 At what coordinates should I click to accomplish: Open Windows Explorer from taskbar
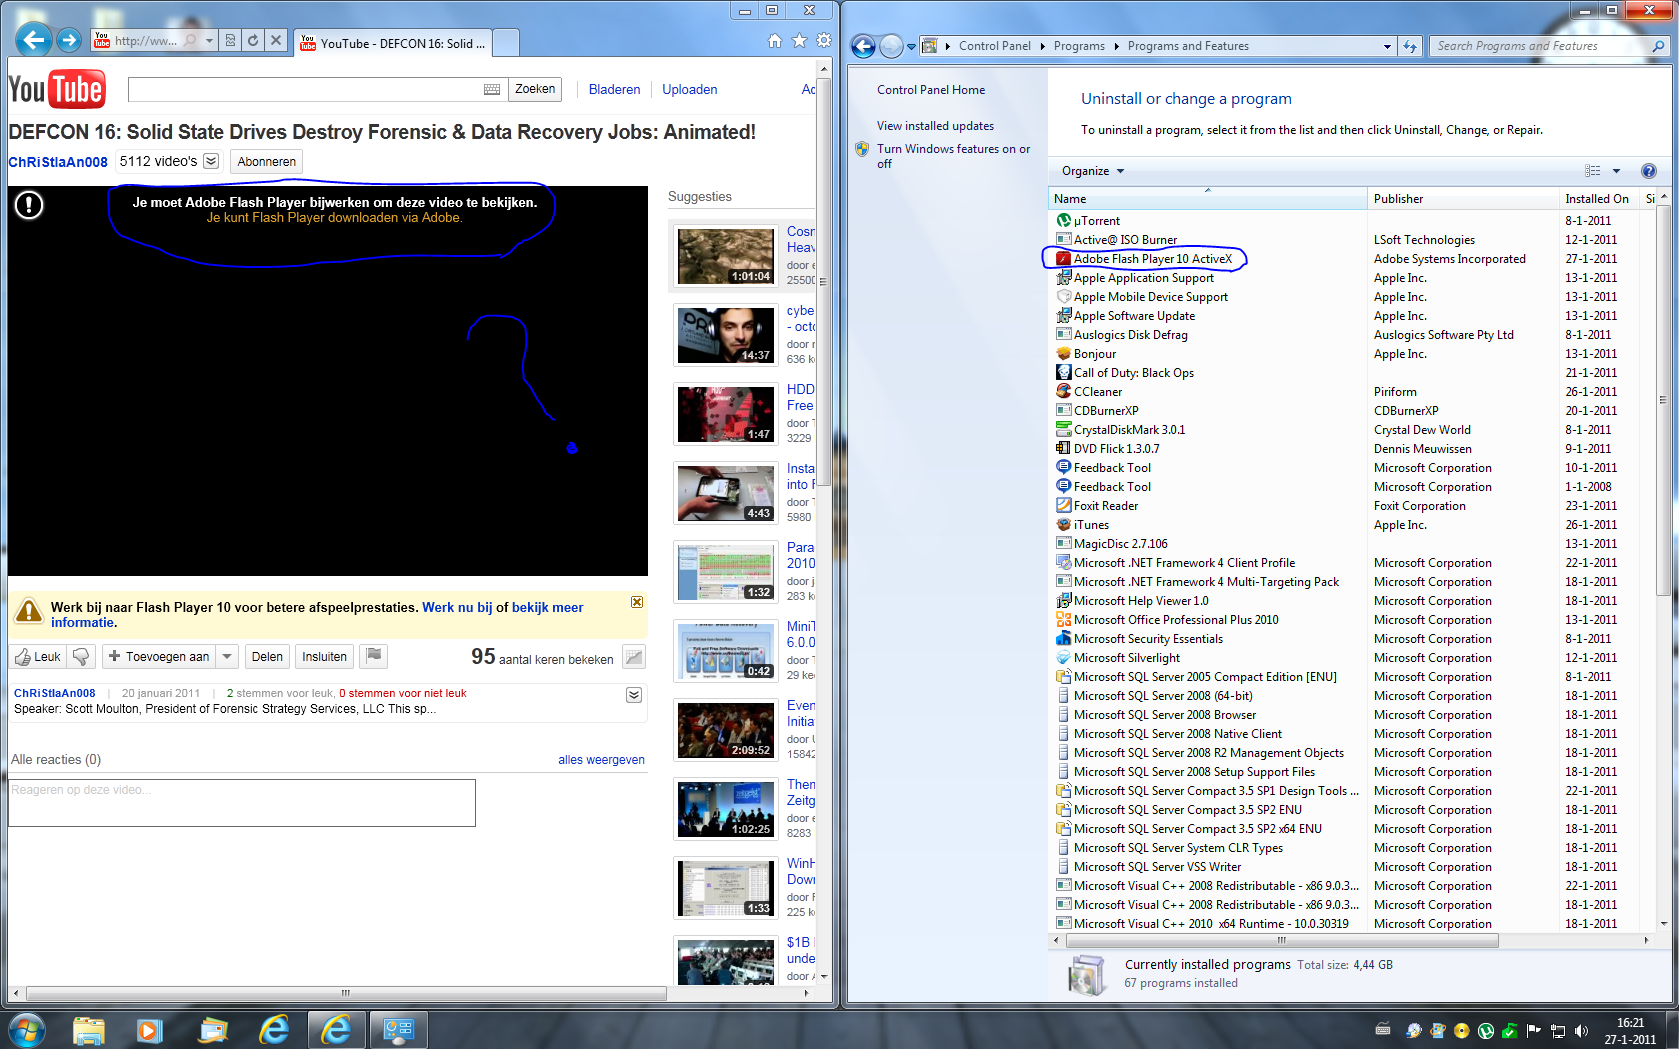(89, 1029)
